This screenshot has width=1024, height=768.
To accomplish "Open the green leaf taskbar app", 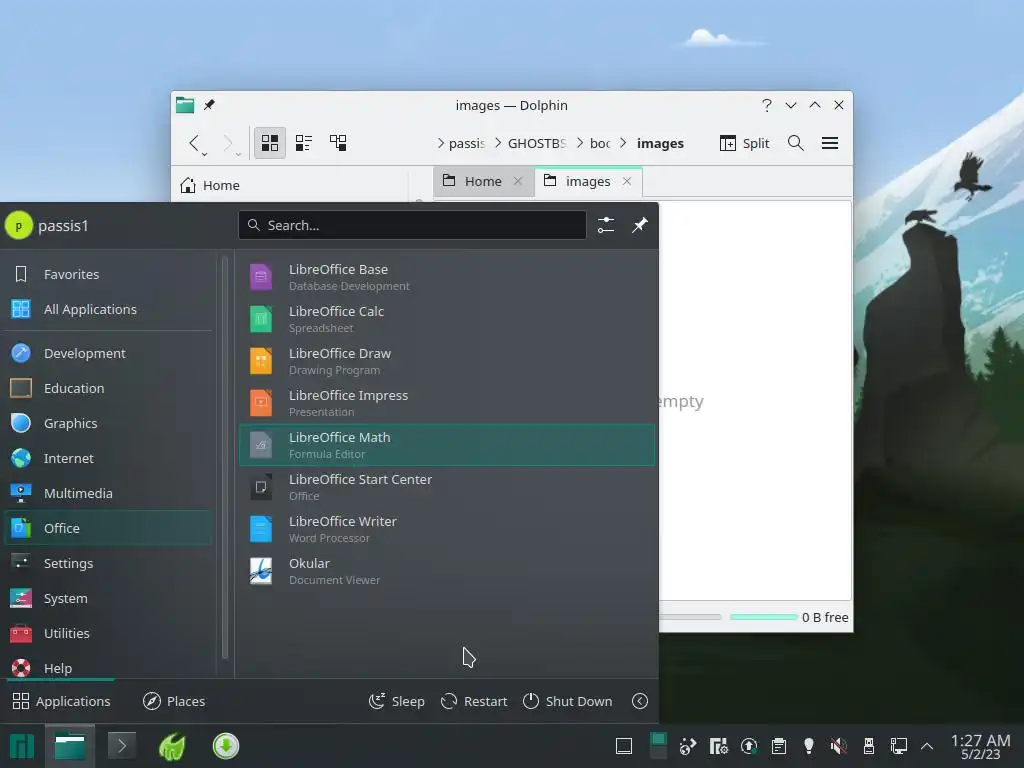I will [172, 746].
